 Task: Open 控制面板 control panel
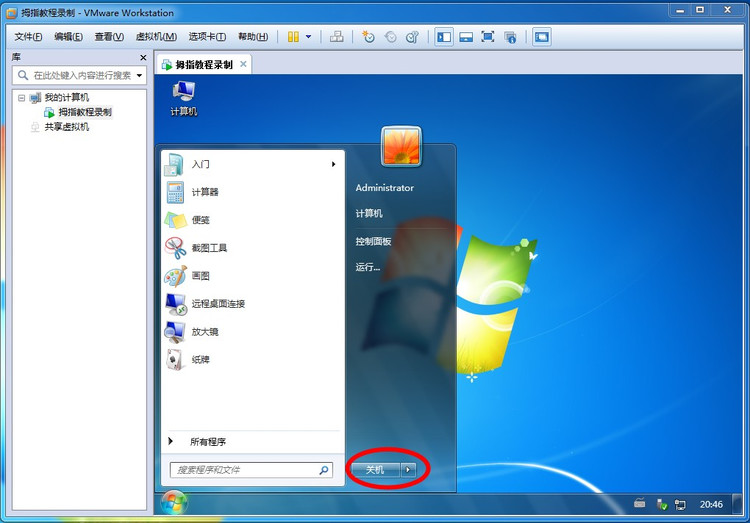pyautogui.click(x=373, y=242)
